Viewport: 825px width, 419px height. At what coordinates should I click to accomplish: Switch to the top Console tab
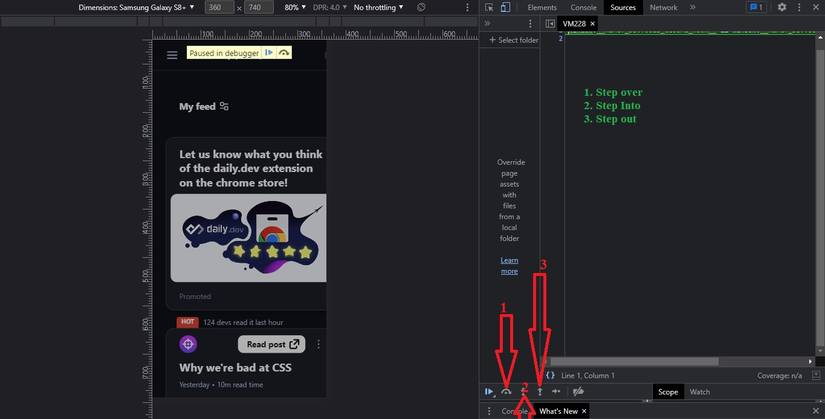[583, 7]
